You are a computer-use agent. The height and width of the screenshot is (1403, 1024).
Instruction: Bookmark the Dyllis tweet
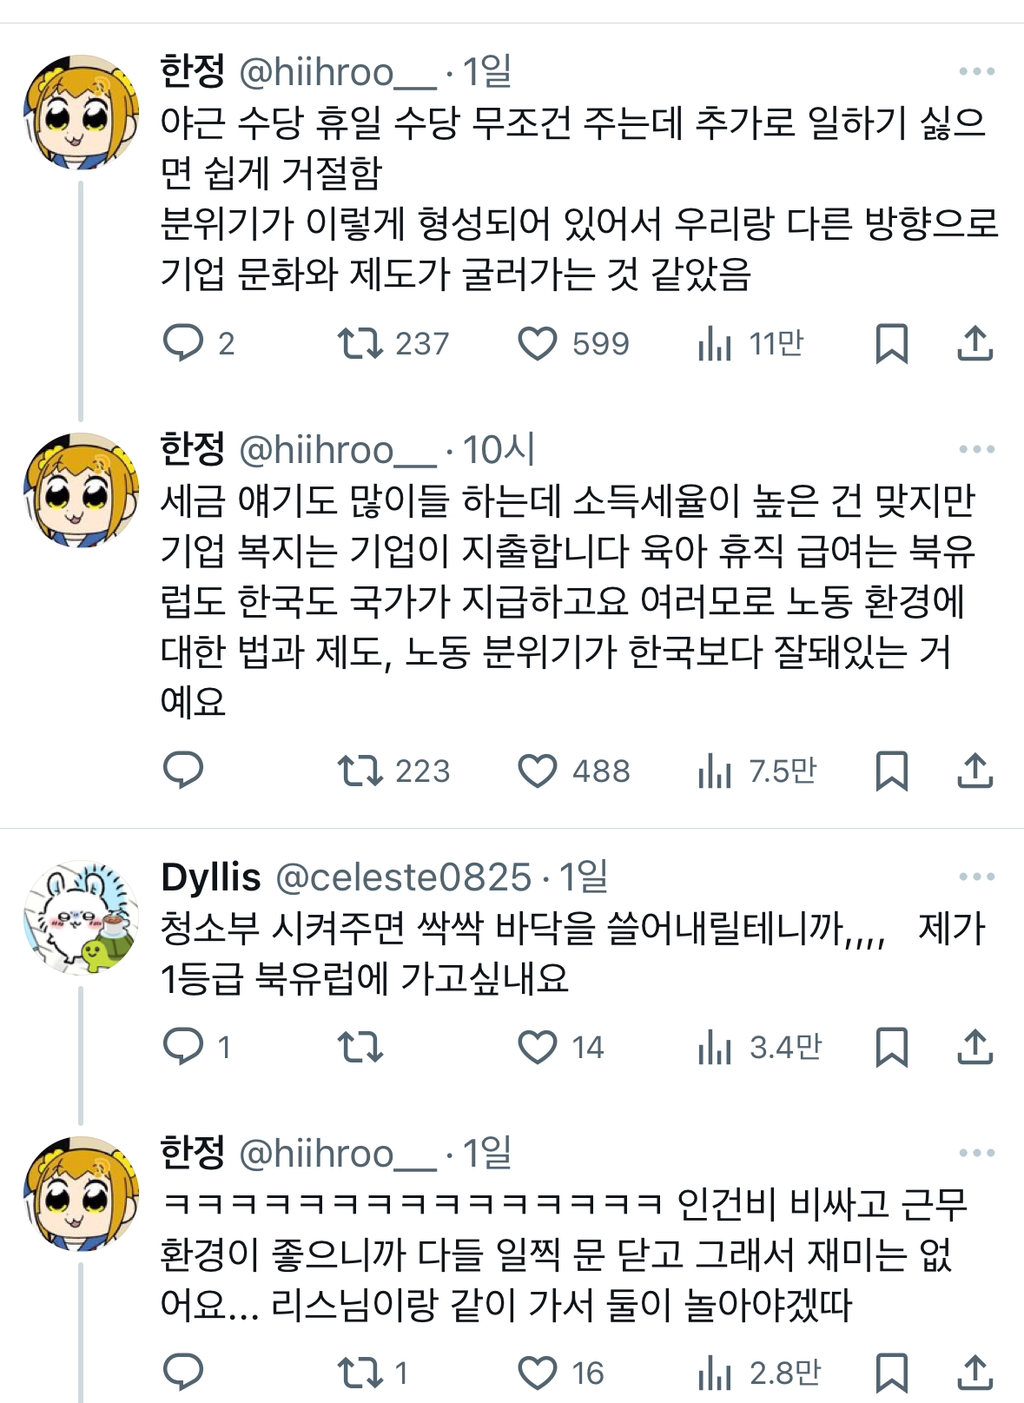pos(891,1047)
